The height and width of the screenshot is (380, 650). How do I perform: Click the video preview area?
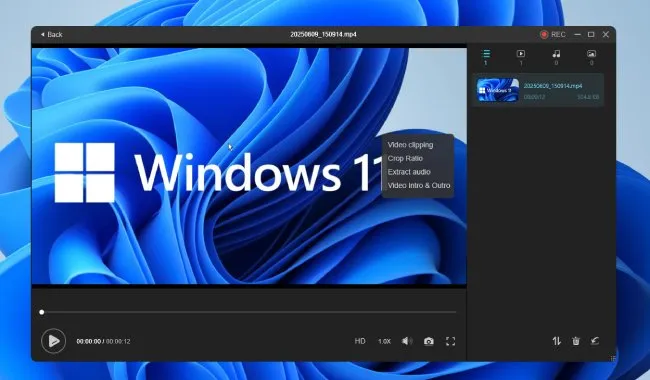249,166
